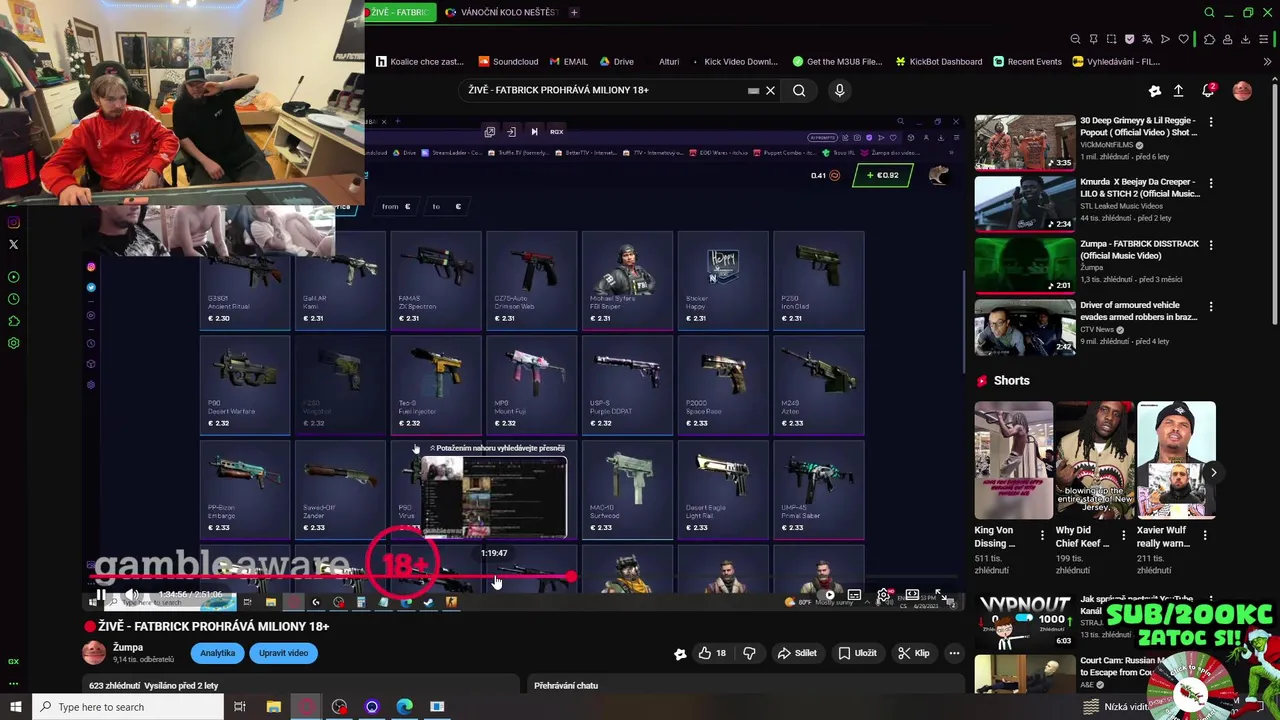
Task: Enter fullscreen in the video player
Action: tap(941, 595)
